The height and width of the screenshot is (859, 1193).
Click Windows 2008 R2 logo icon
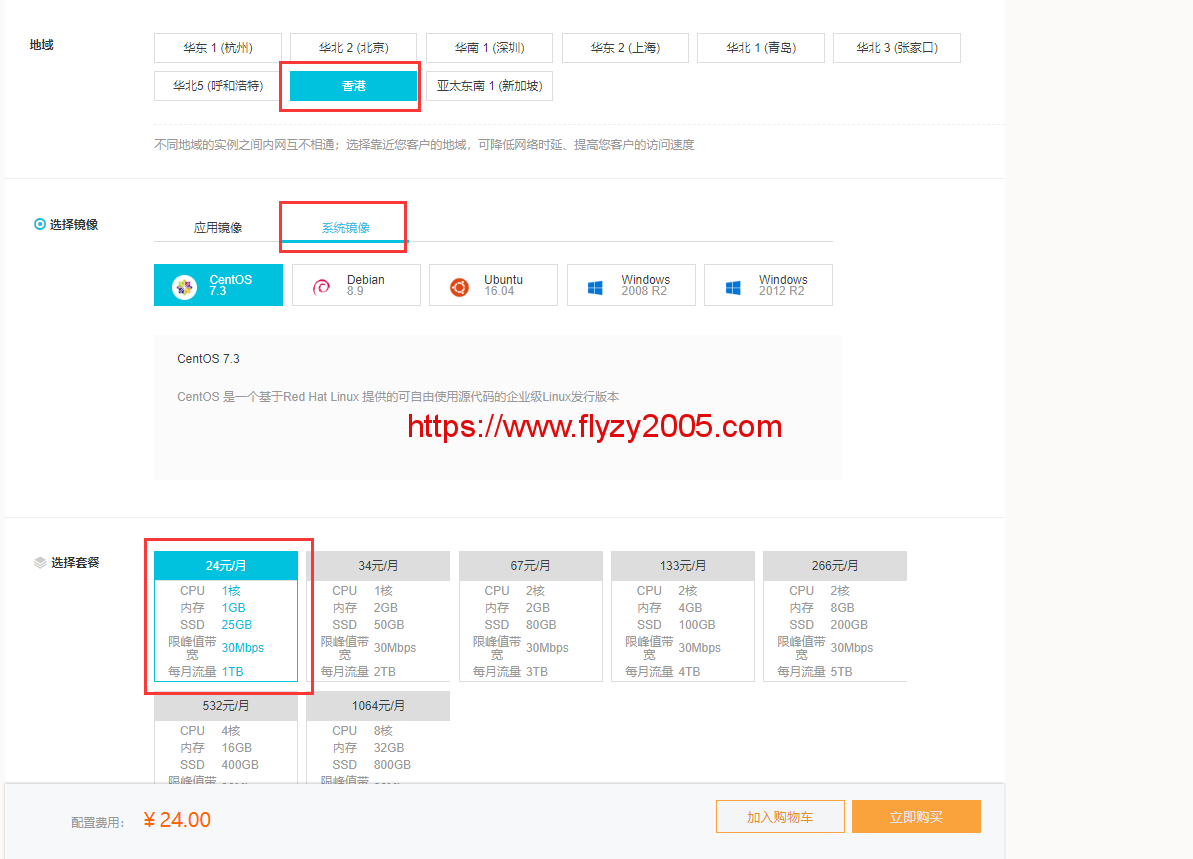point(595,288)
